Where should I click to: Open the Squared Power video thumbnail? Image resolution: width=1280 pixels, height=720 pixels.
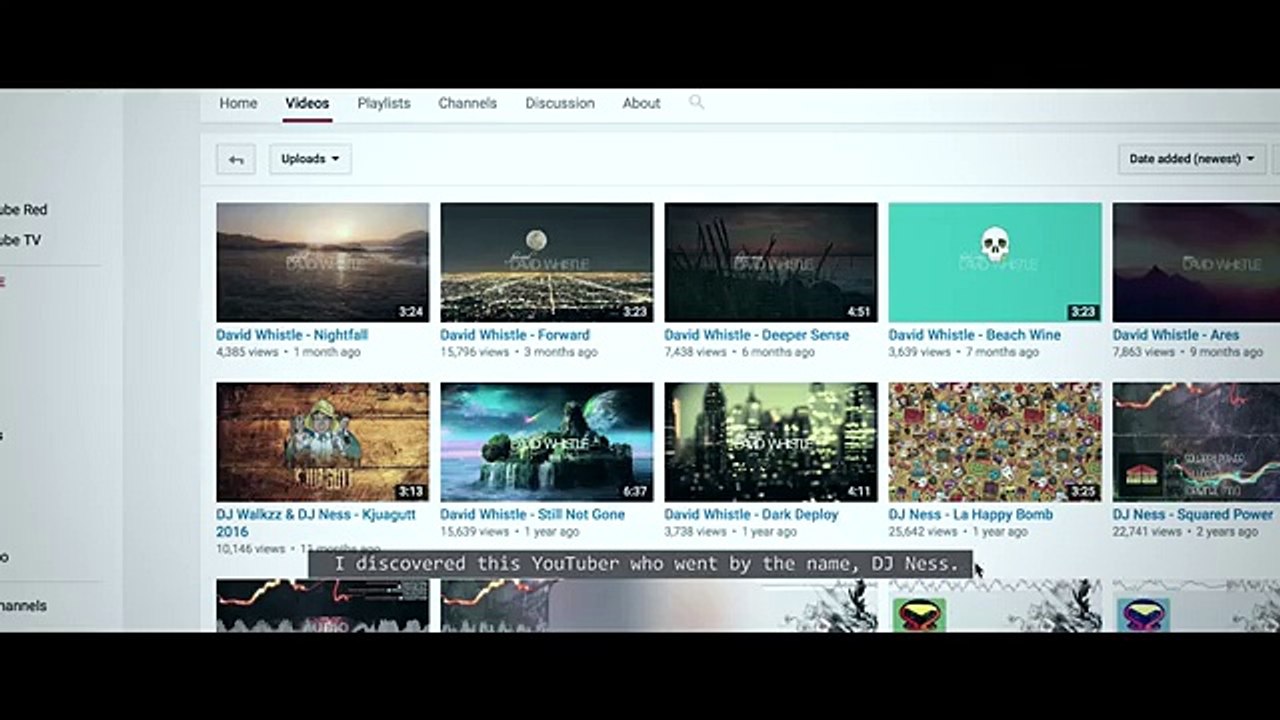click(x=1196, y=442)
